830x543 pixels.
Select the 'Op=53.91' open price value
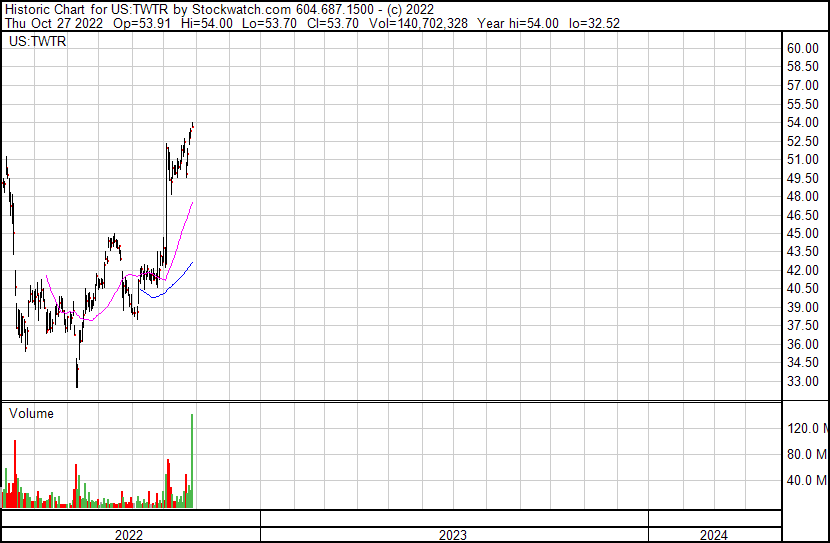[x=142, y=23]
